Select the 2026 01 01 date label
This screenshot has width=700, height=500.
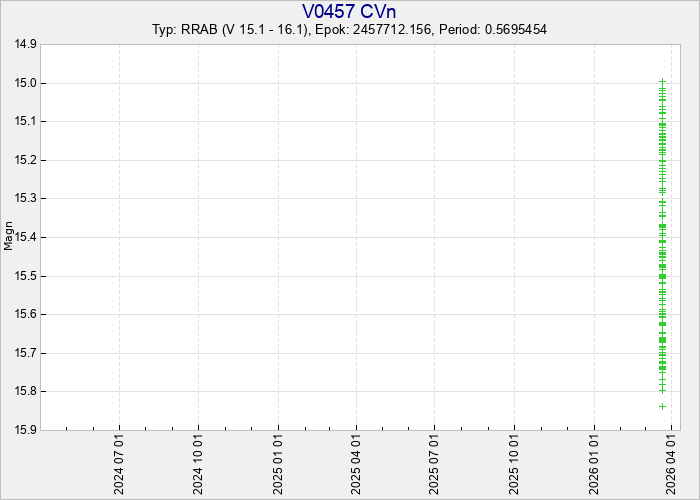coord(594,464)
